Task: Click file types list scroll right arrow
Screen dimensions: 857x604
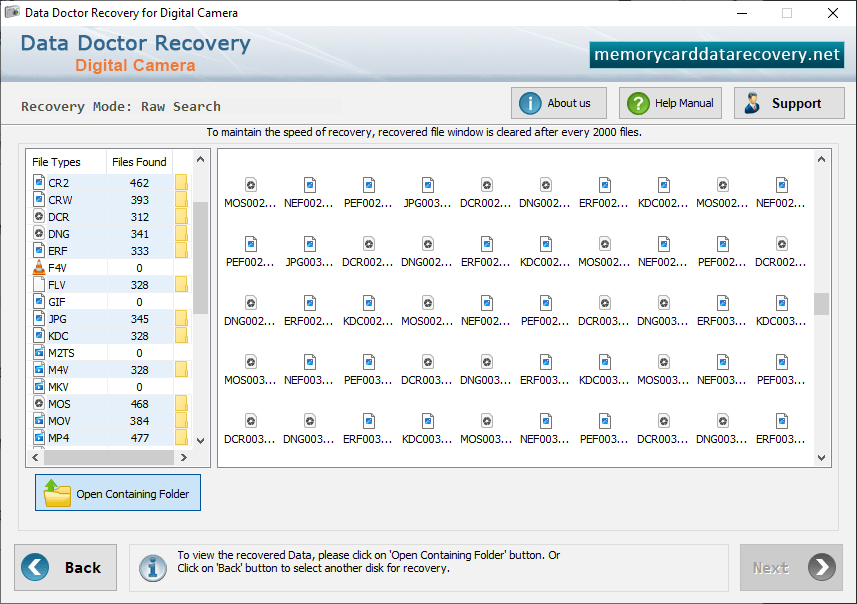Action: (184, 458)
